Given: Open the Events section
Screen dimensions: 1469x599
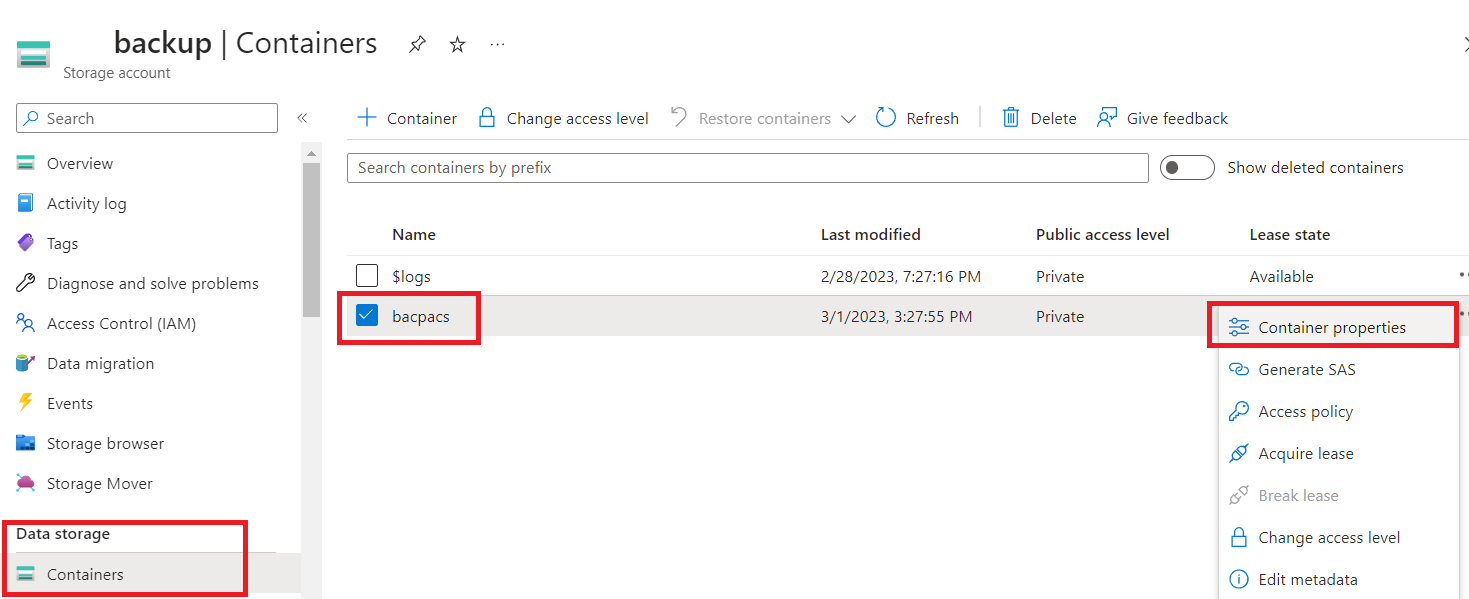Looking at the screenshot, I should click(69, 403).
